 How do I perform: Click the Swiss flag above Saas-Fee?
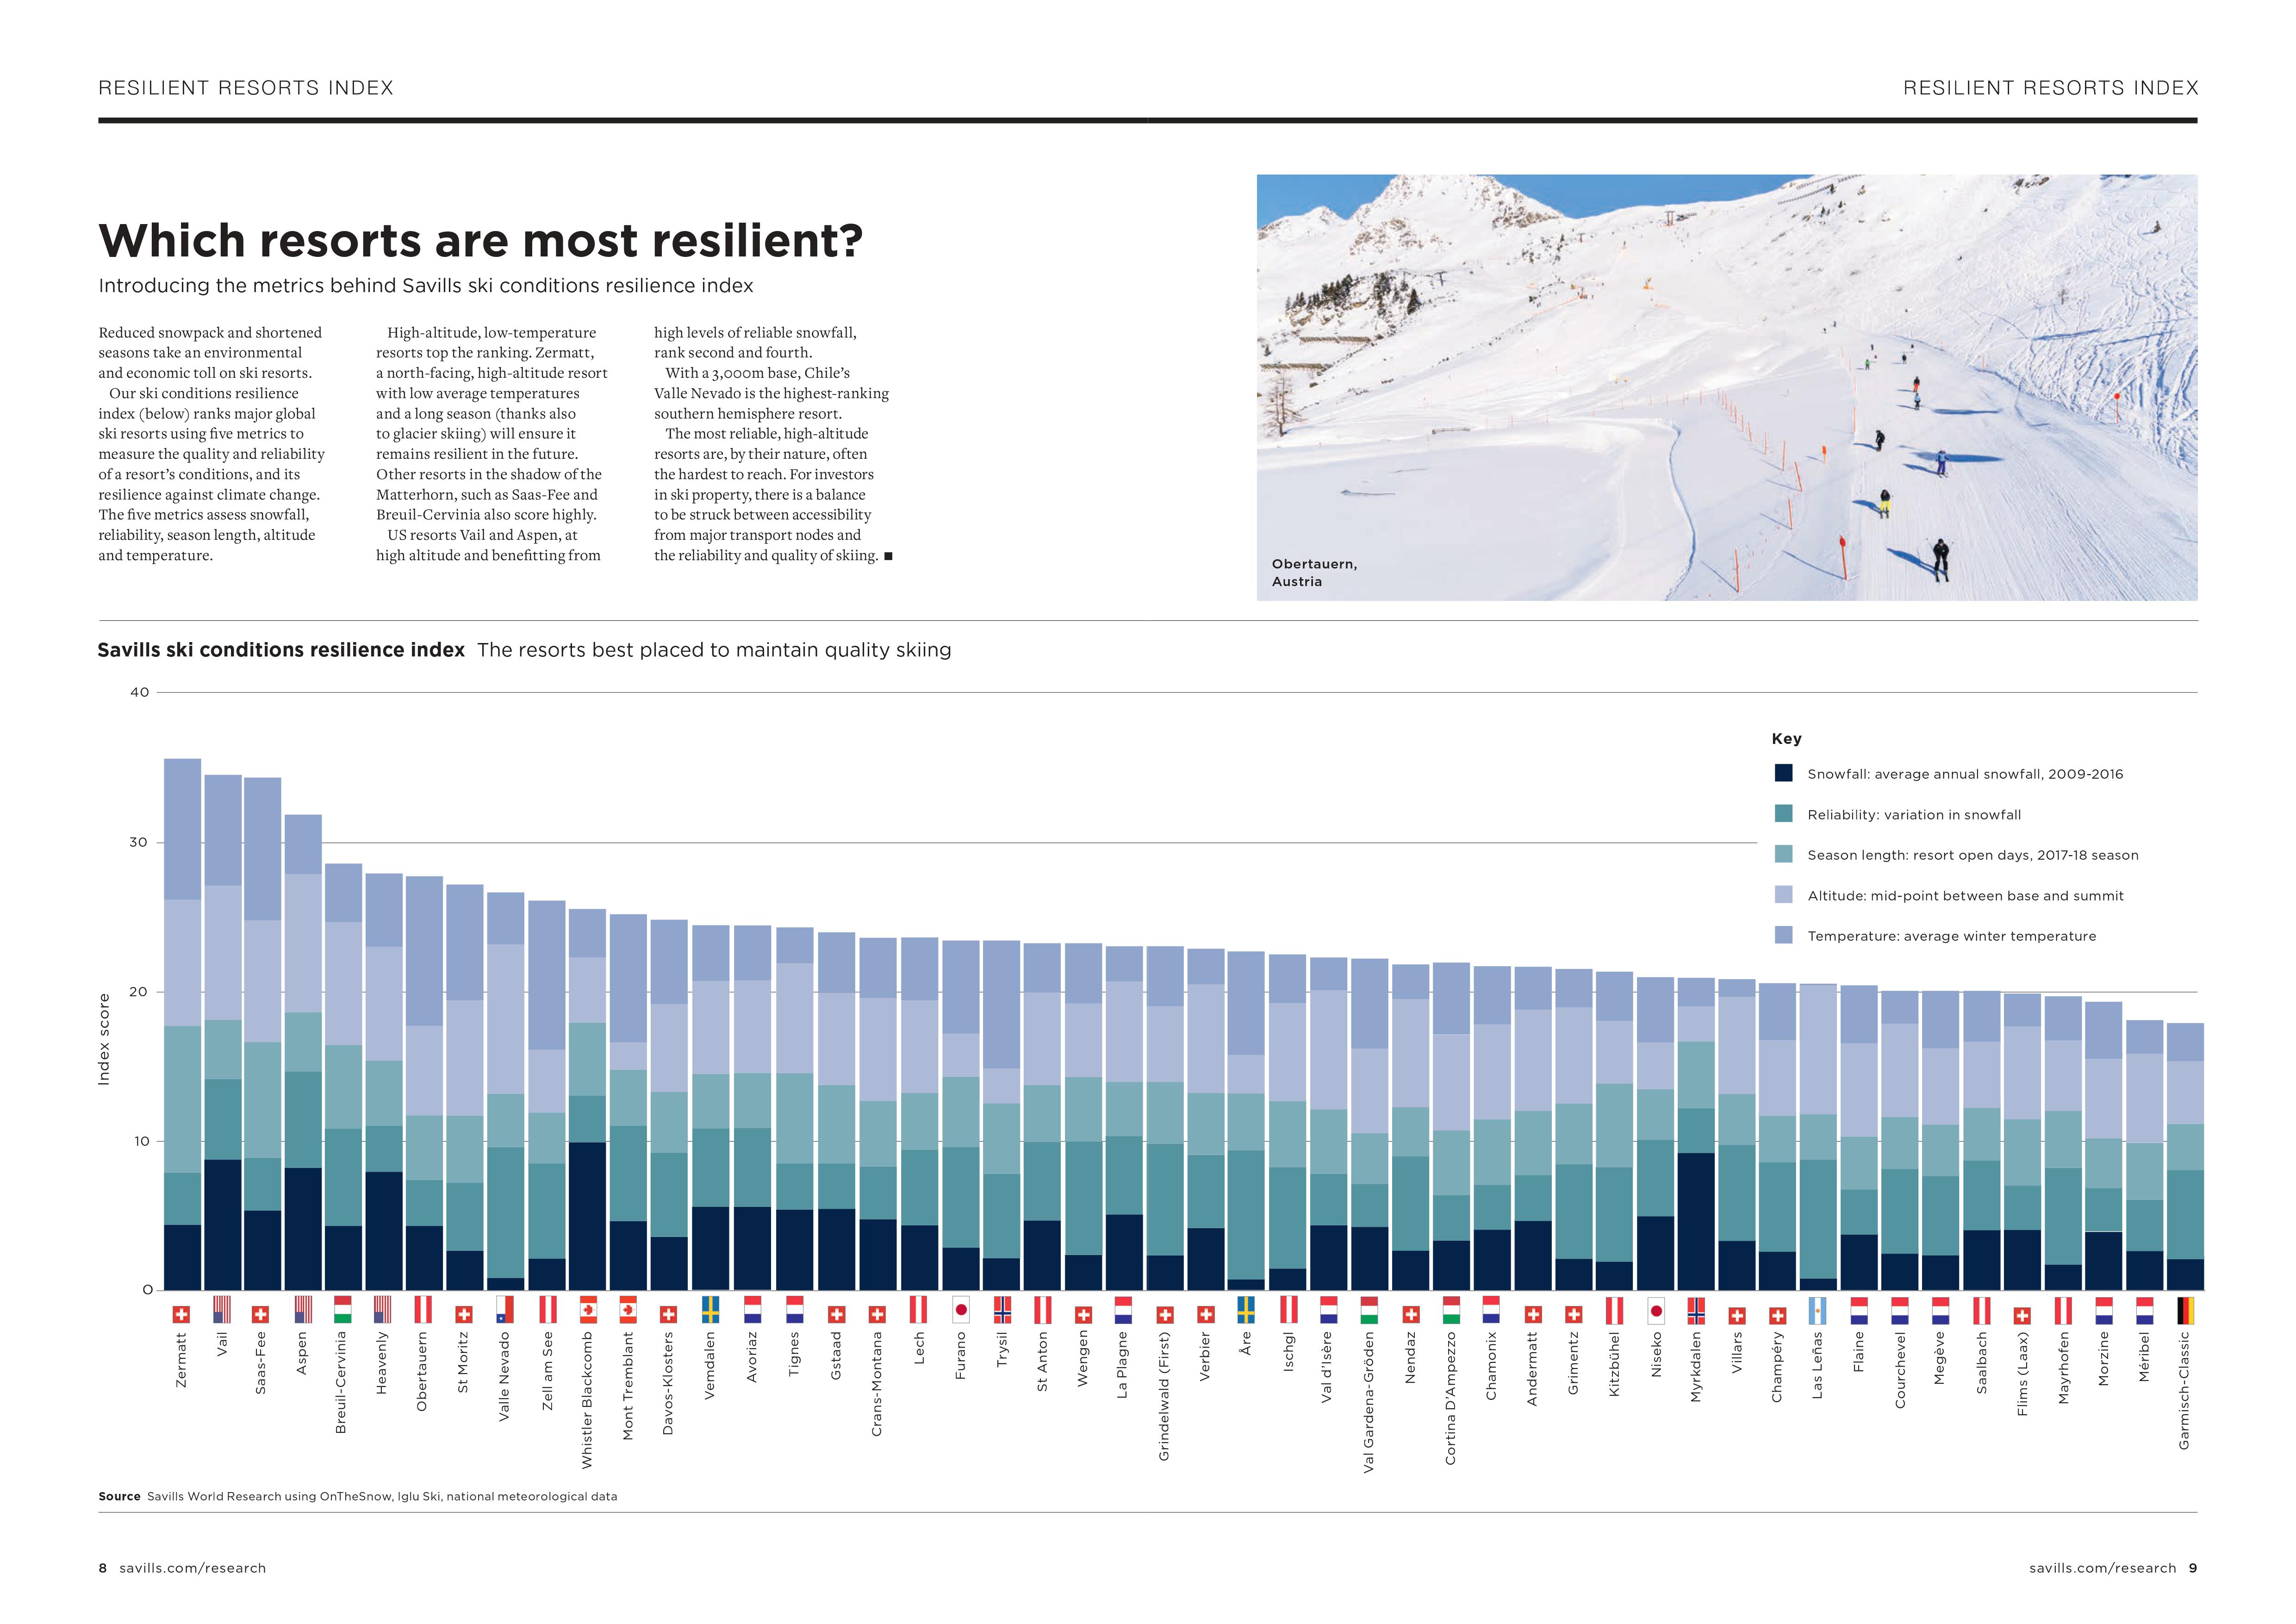[x=260, y=1314]
